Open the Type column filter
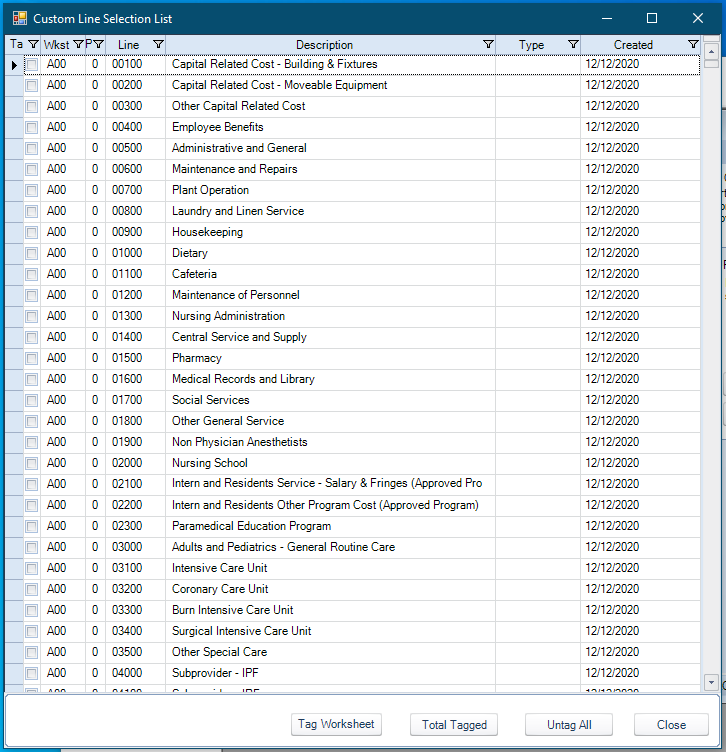Image resolution: width=726 pixels, height=752 pixels. click(573, 45)
